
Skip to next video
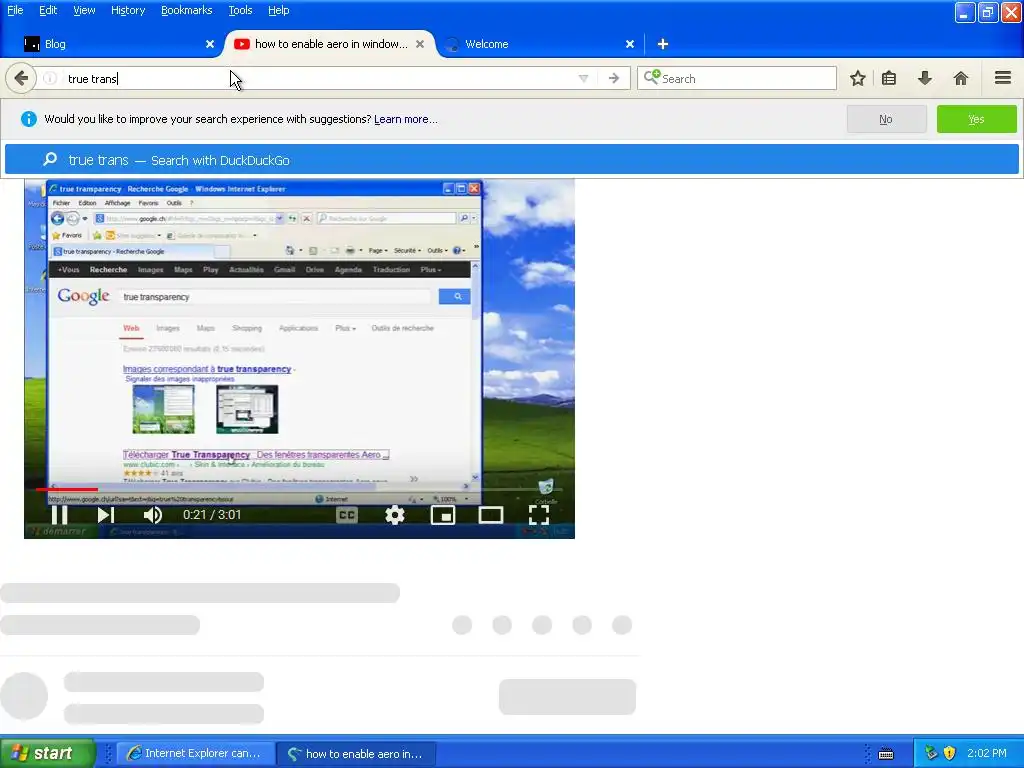(105, 515)
